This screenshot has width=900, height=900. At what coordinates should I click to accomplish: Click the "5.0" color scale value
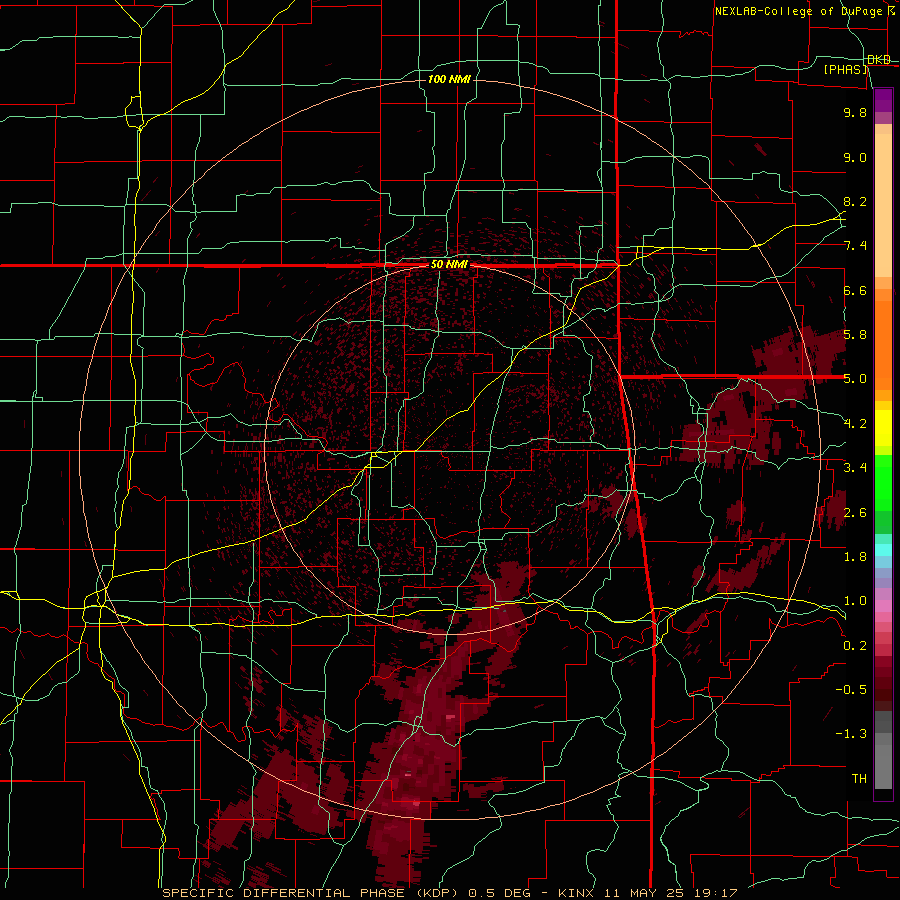click(855, 379)
